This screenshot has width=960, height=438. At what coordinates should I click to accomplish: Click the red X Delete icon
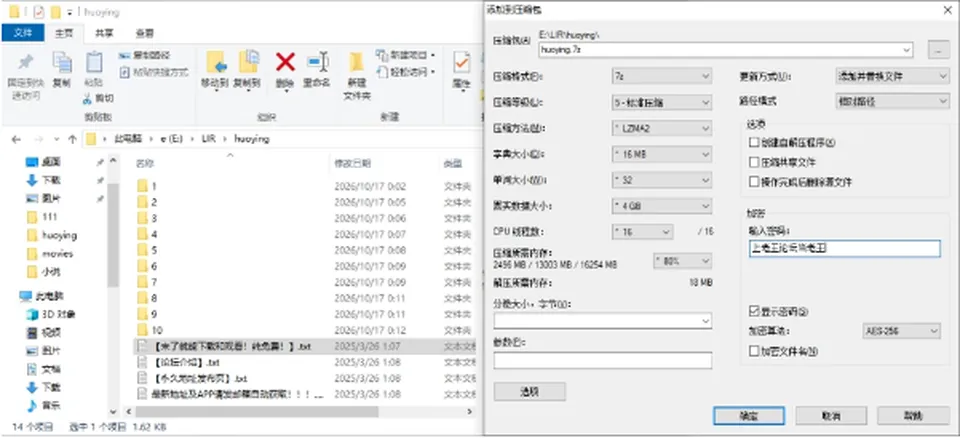[x=285, y=62]
